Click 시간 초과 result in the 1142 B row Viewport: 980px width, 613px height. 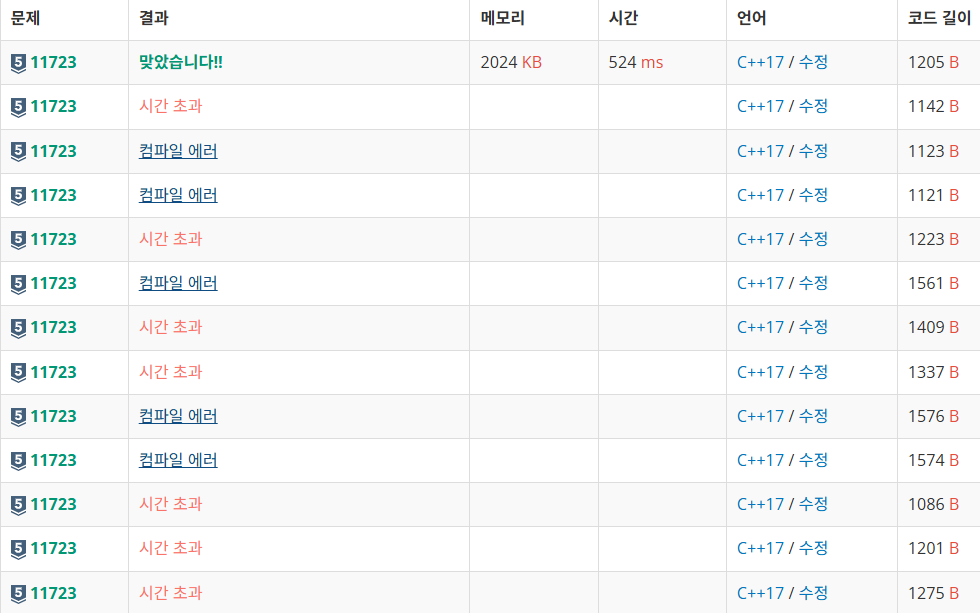pos(171,106)
